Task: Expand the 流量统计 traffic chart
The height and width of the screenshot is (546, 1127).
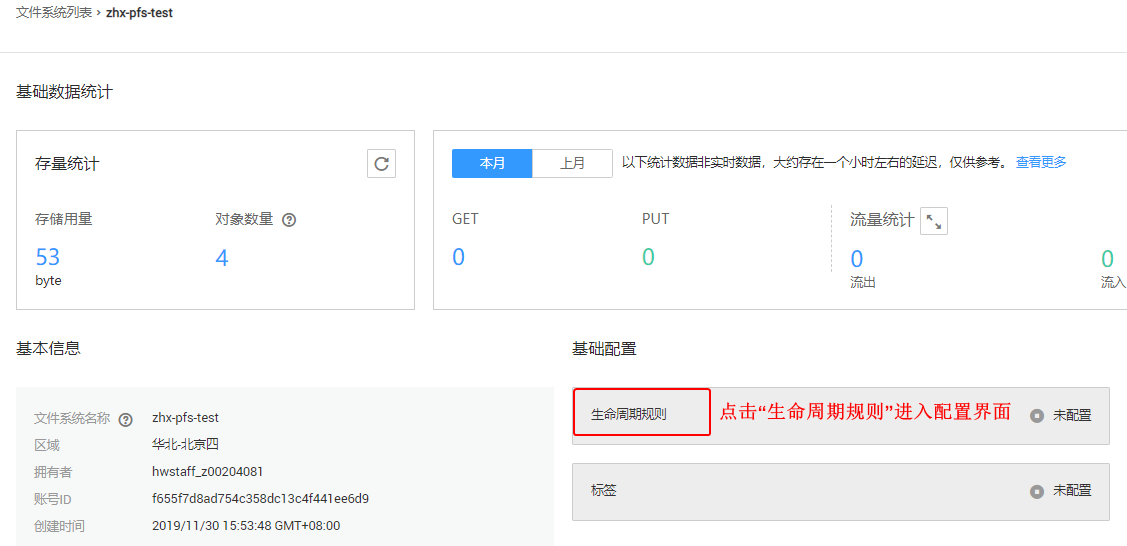Action: pos(934,221)
